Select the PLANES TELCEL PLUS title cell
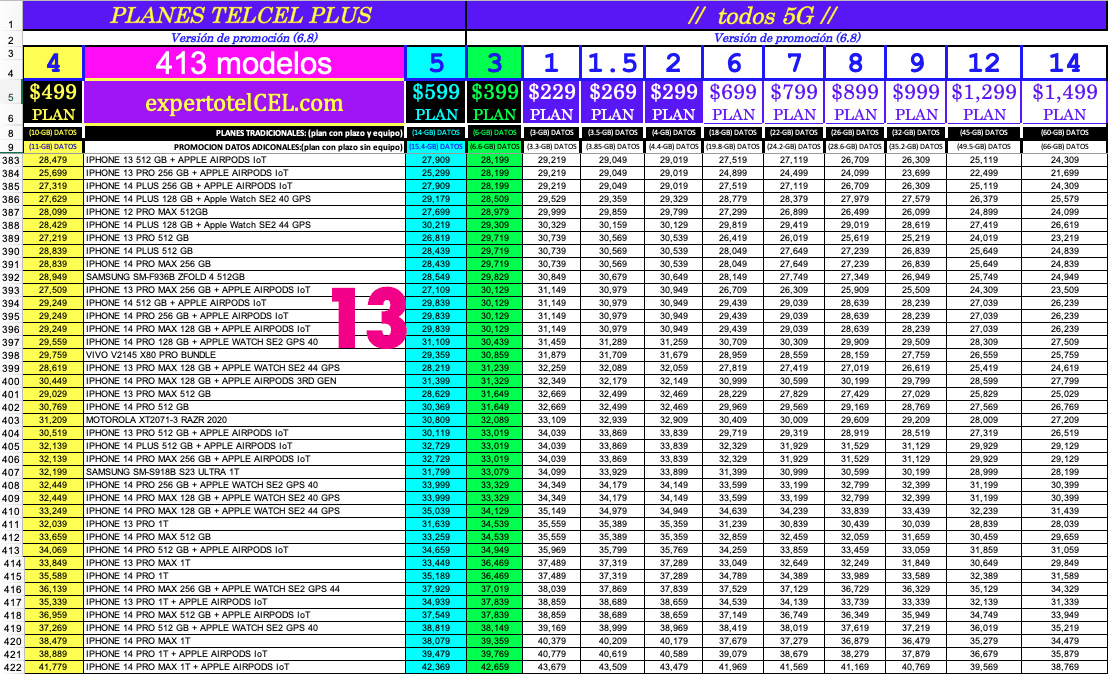1108x674 pixels. tap(244, 15)
